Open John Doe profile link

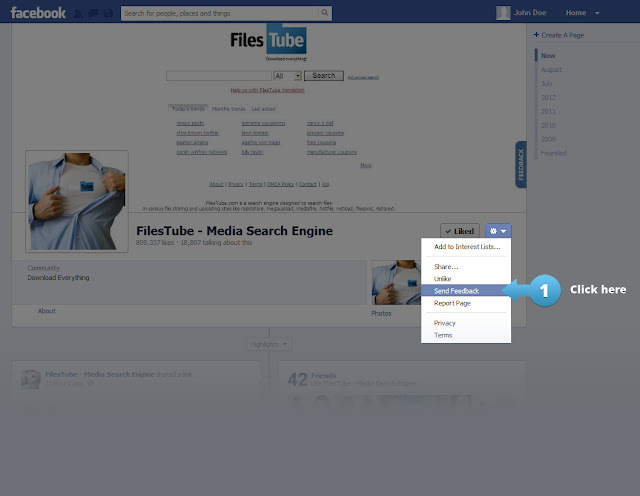click(530, 13)
